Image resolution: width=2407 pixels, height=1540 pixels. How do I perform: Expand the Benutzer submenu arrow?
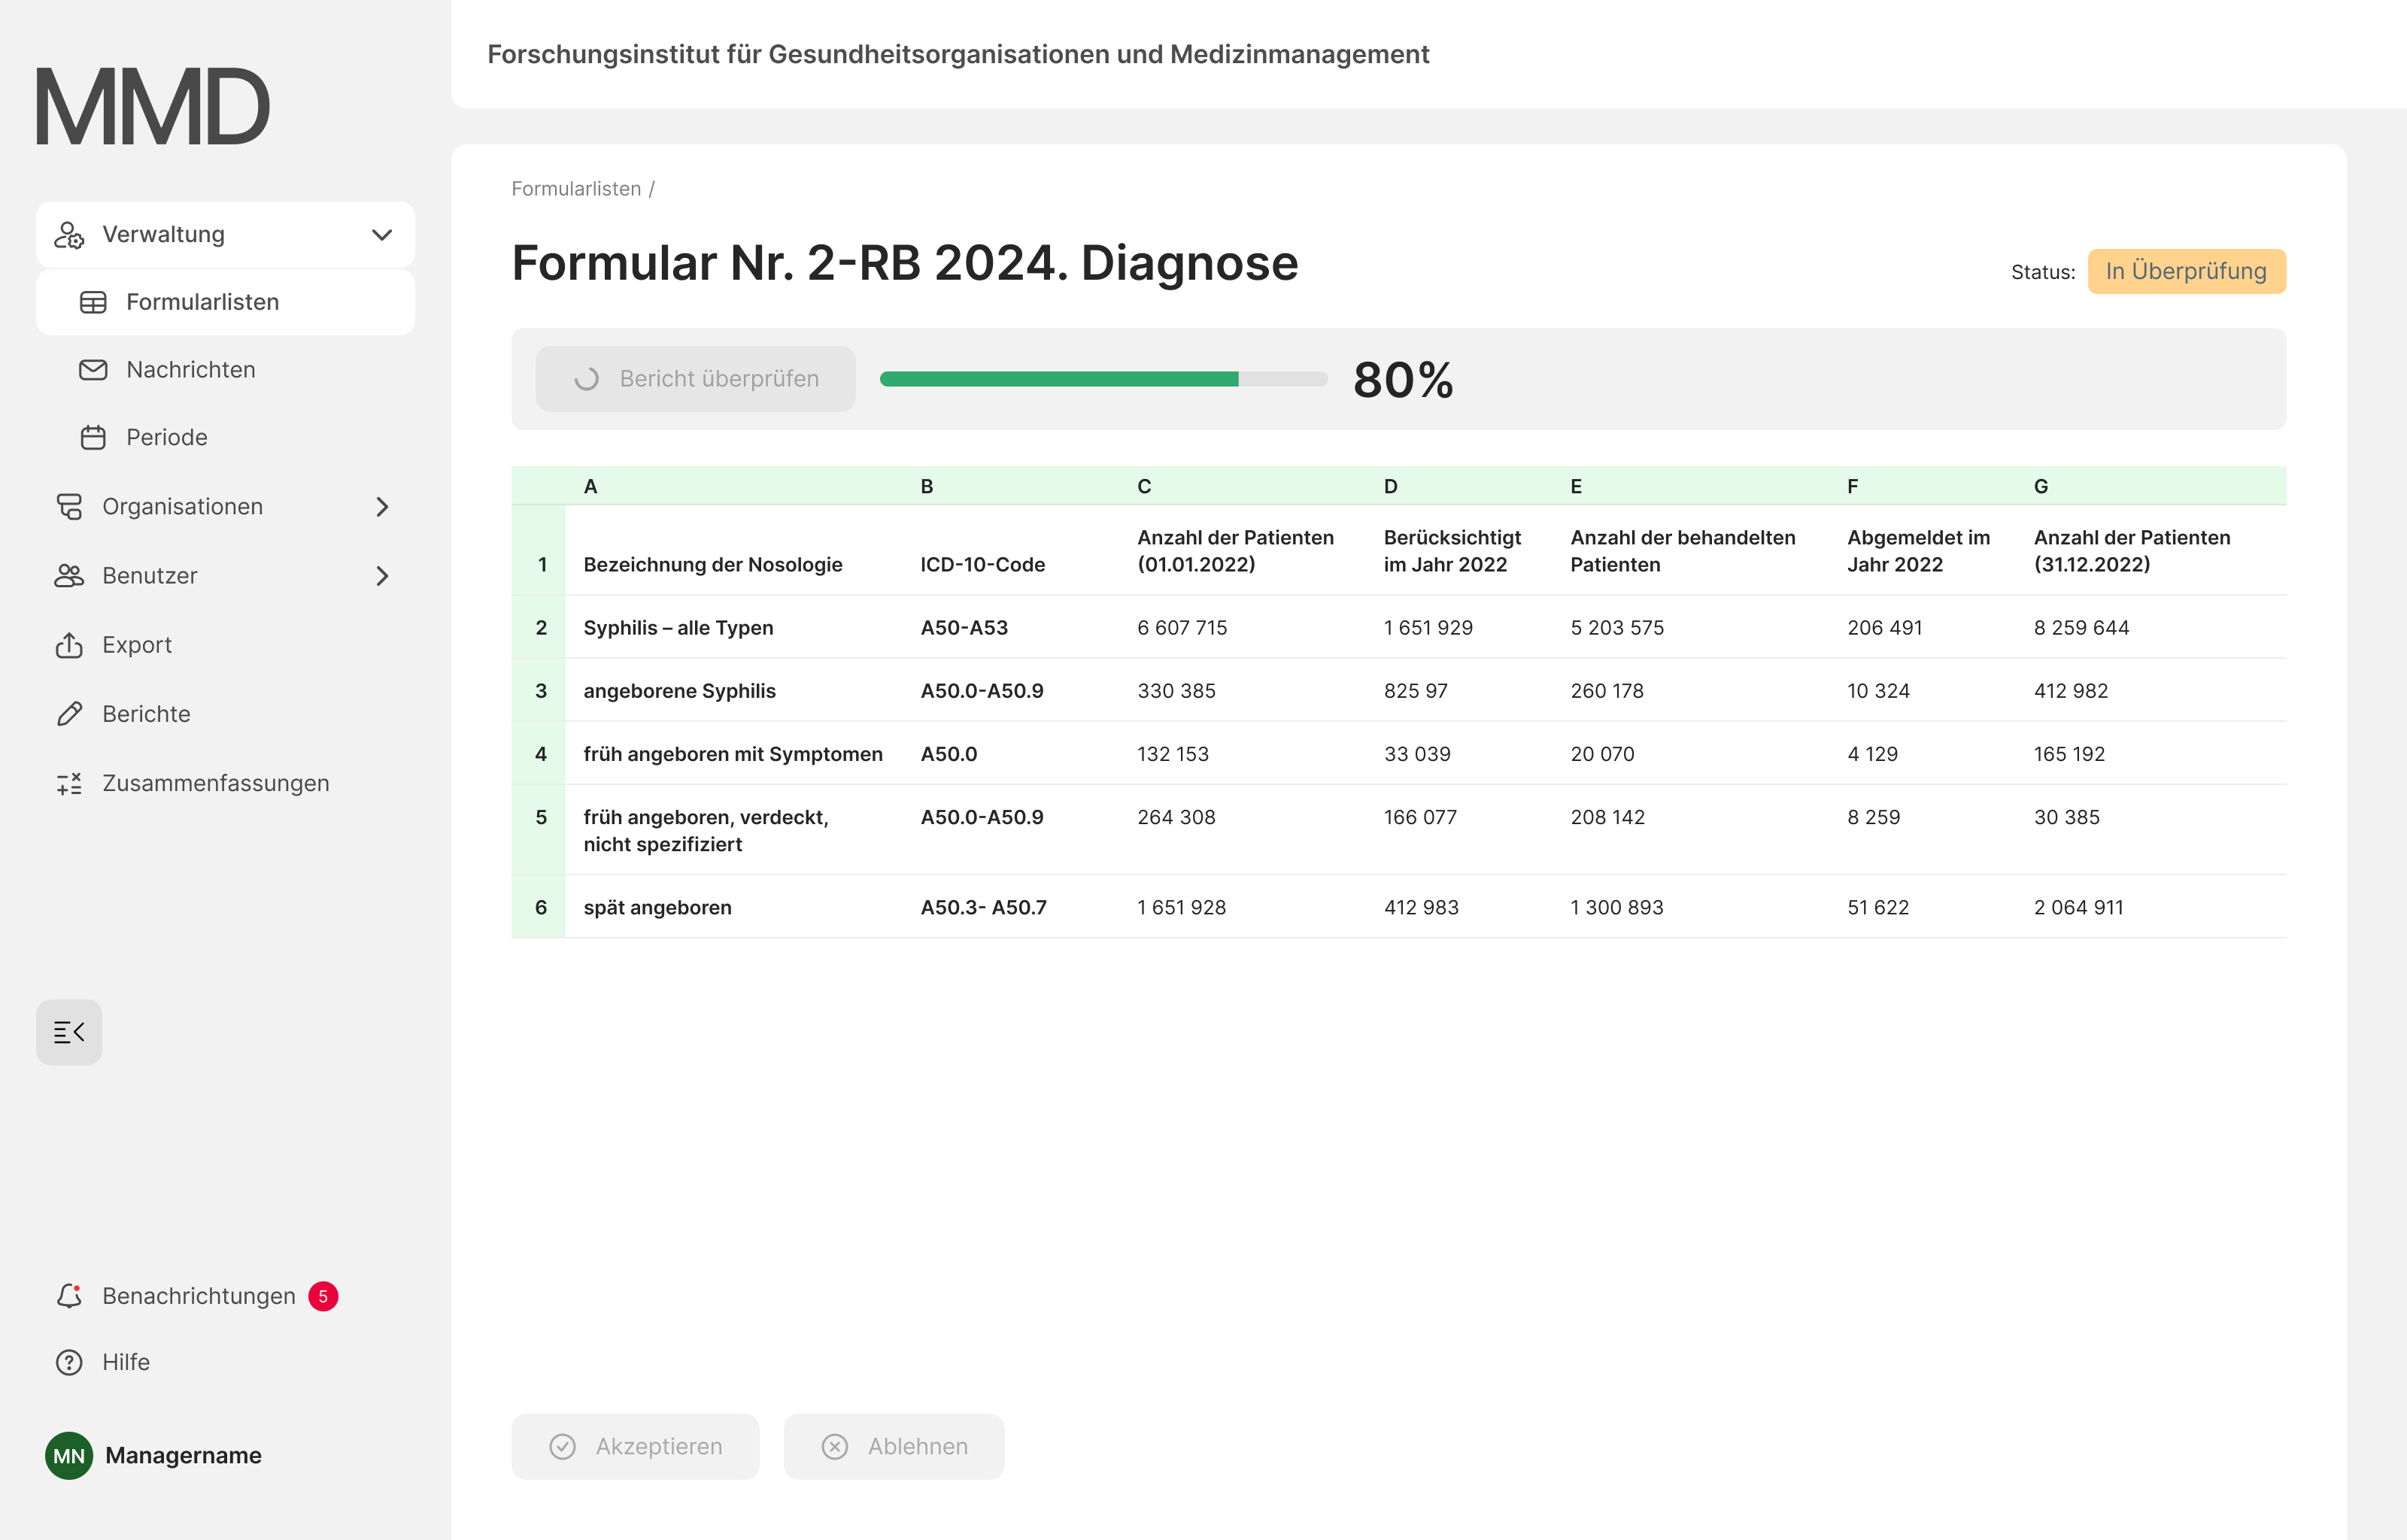pyautogui.click(x=381, y=576)
